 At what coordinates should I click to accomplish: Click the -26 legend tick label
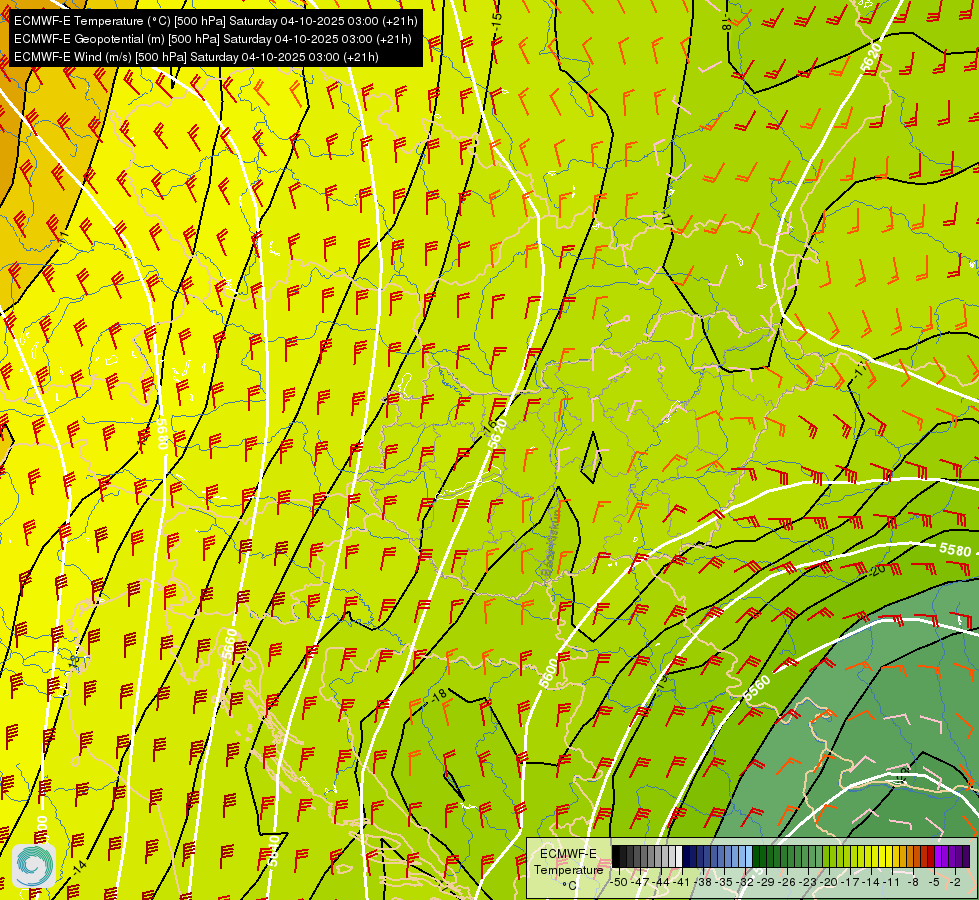point(787,882)
